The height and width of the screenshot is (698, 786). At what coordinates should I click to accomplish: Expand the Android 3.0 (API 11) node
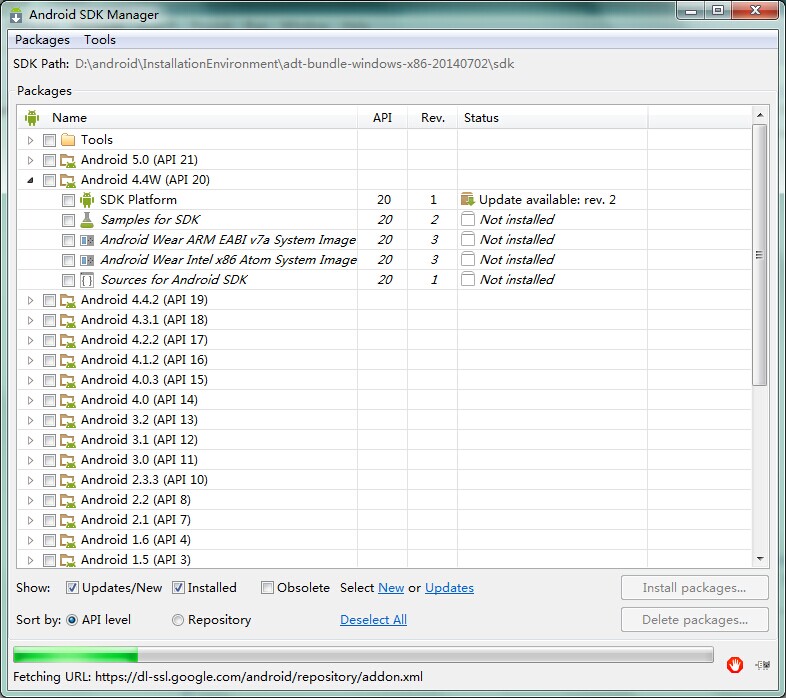point(31,460)
